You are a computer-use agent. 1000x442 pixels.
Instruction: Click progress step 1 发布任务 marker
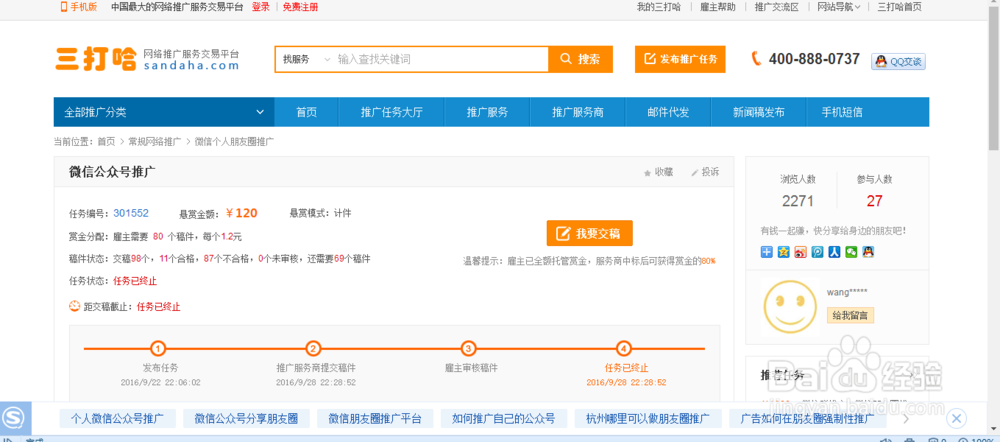[158, 349]
